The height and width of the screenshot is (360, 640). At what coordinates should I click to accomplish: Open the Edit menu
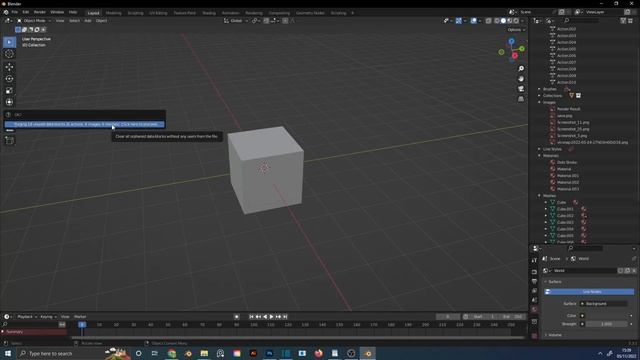coord(26,12)
